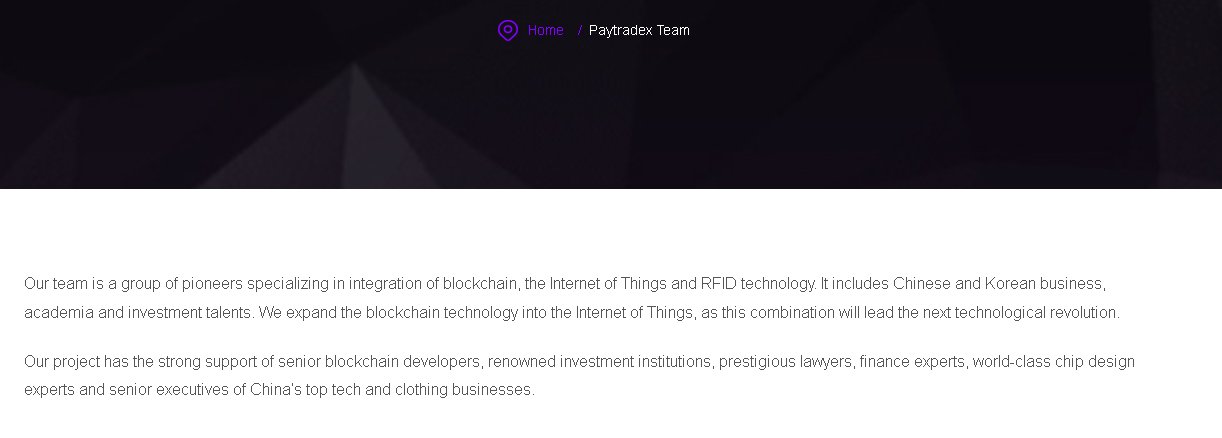Image resolution: width=1222 pixels, height=438 pixels.
Task: Click the dark triangle-pattern hero banner
Action: pyautogui.click(x=611, y=110)
